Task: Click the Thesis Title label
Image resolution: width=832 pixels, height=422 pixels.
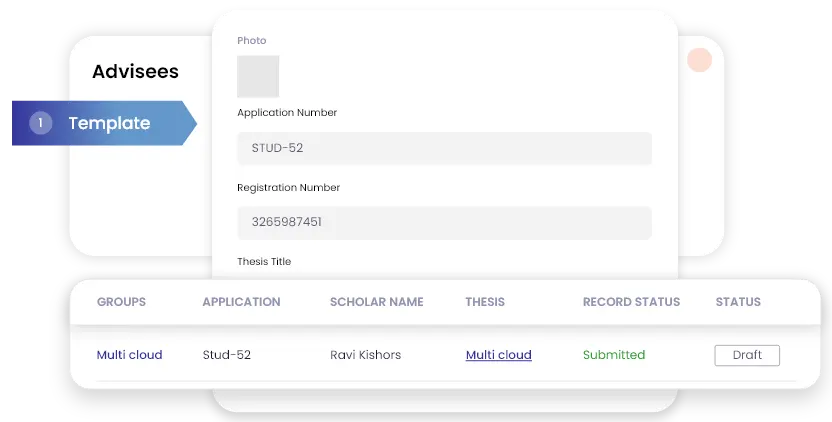Action: (264, 262)
